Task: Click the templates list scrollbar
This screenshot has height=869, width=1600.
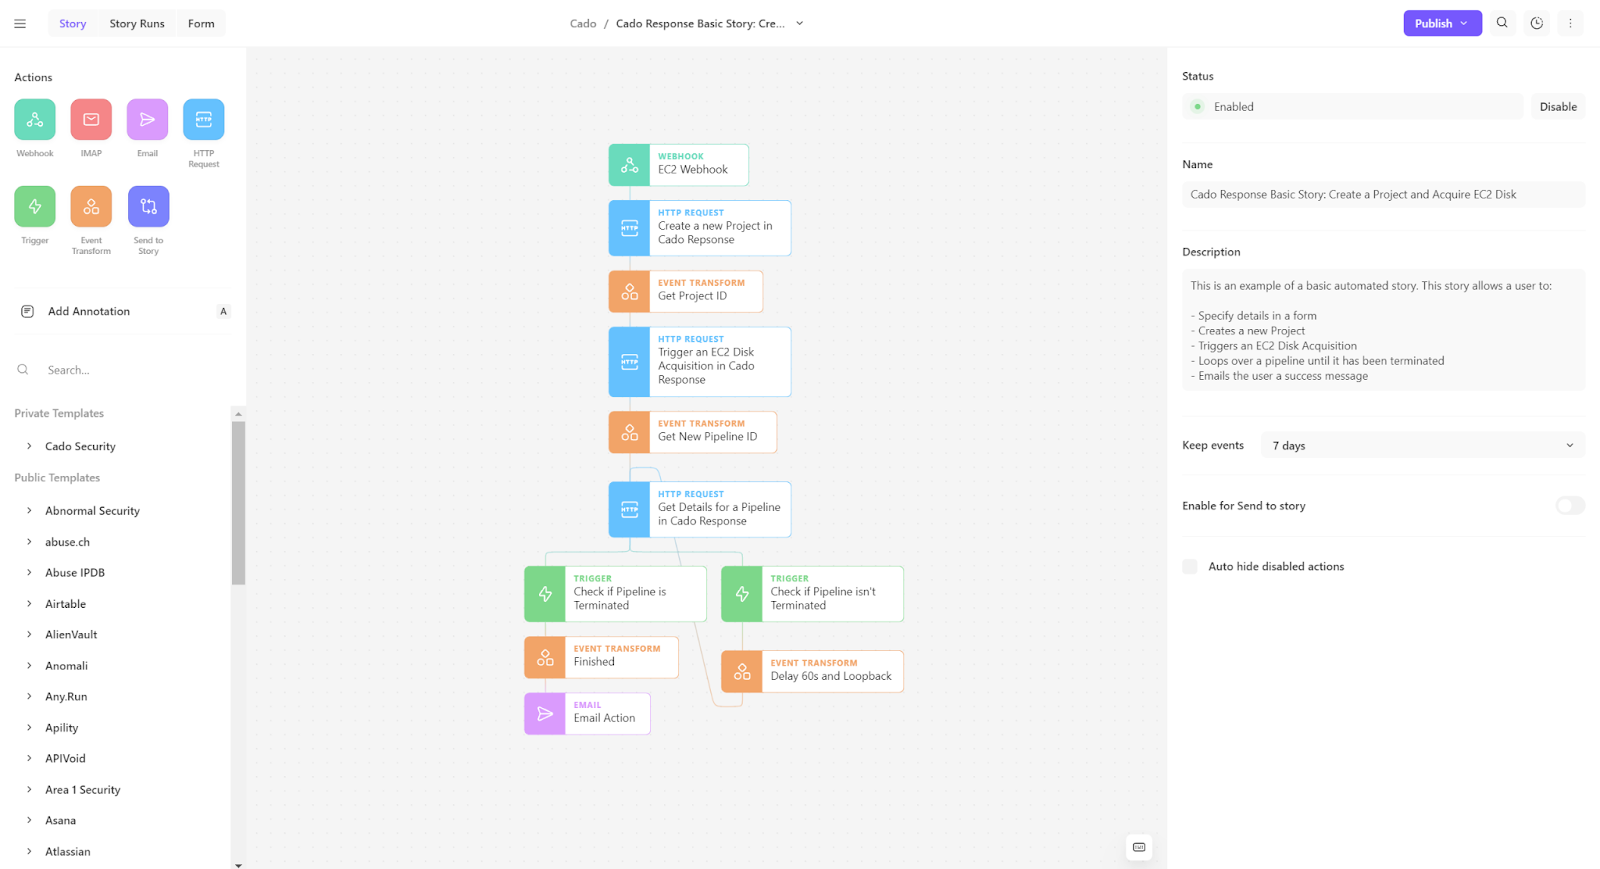Action: pos(238,503)
